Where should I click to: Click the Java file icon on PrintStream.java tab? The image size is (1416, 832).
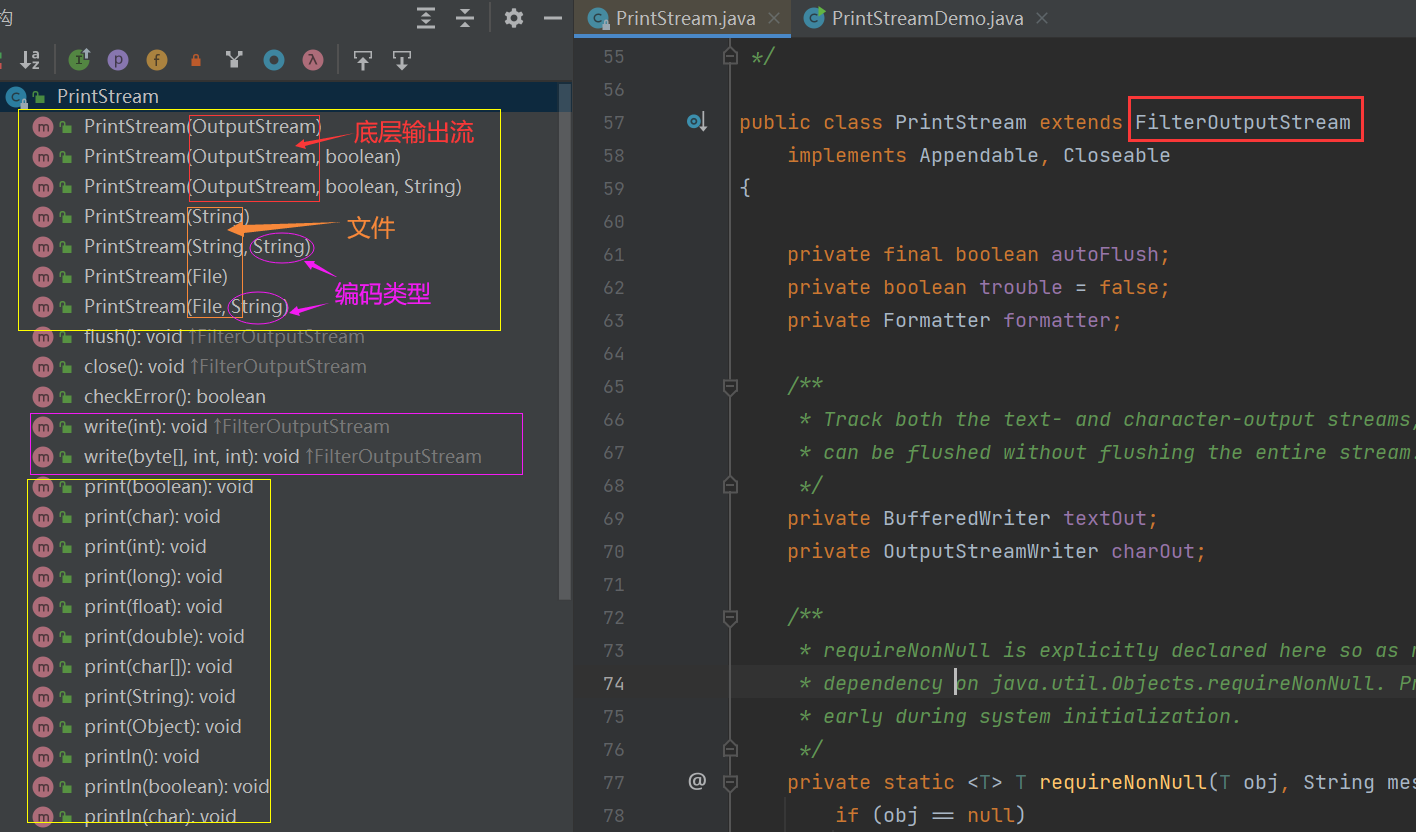(x=598, y=18)
